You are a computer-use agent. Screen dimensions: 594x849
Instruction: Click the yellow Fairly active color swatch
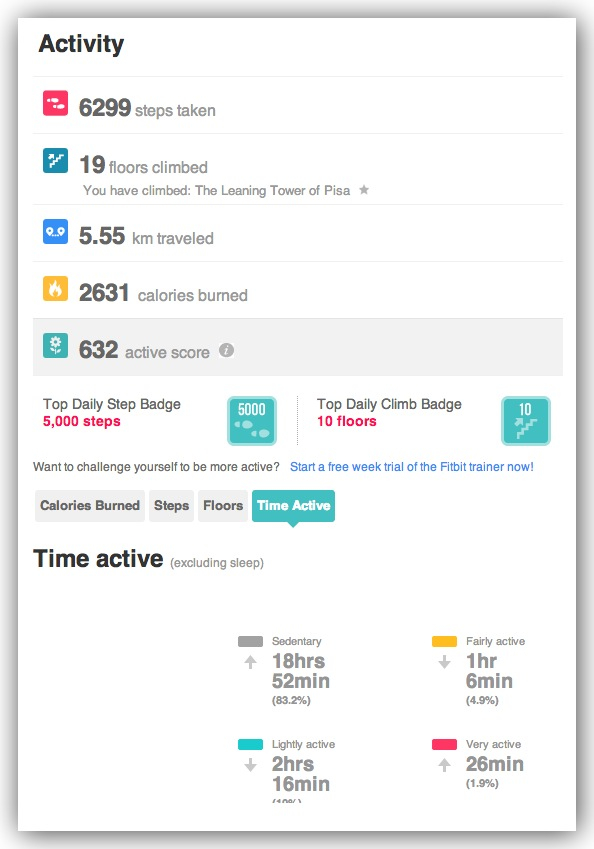click(445, 642)
